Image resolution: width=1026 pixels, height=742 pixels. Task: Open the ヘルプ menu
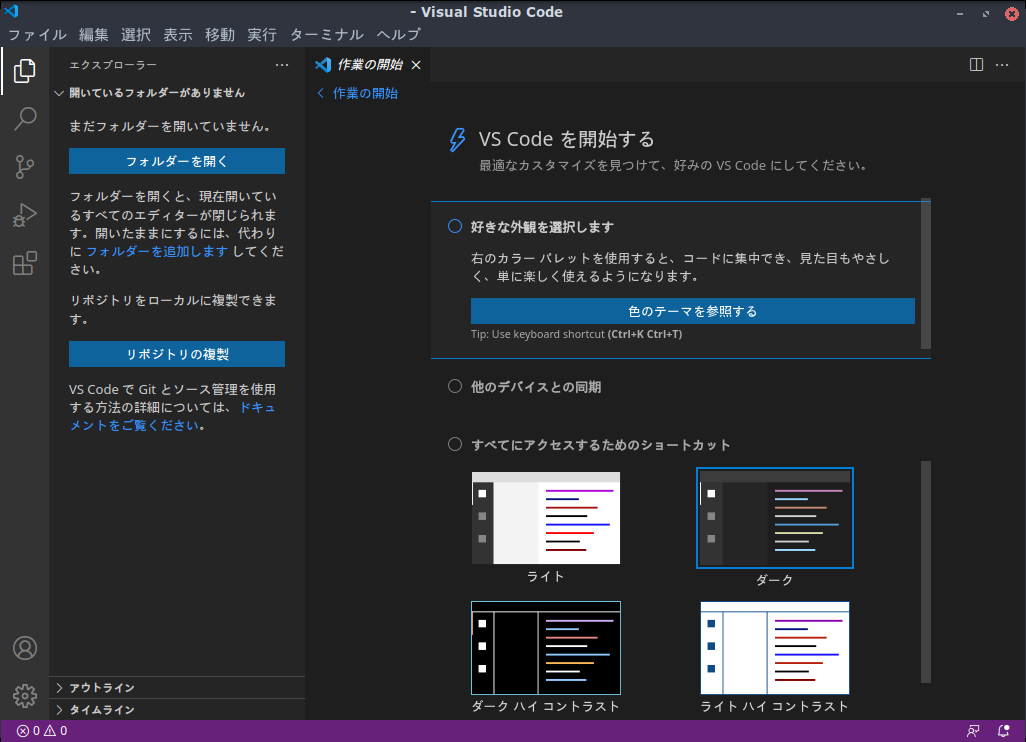pos(398,35)
